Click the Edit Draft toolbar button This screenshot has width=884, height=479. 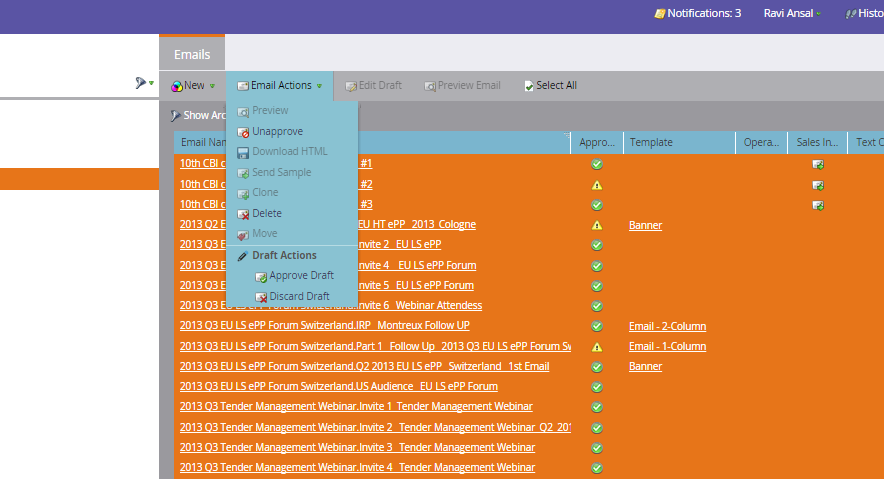[373, 86]
